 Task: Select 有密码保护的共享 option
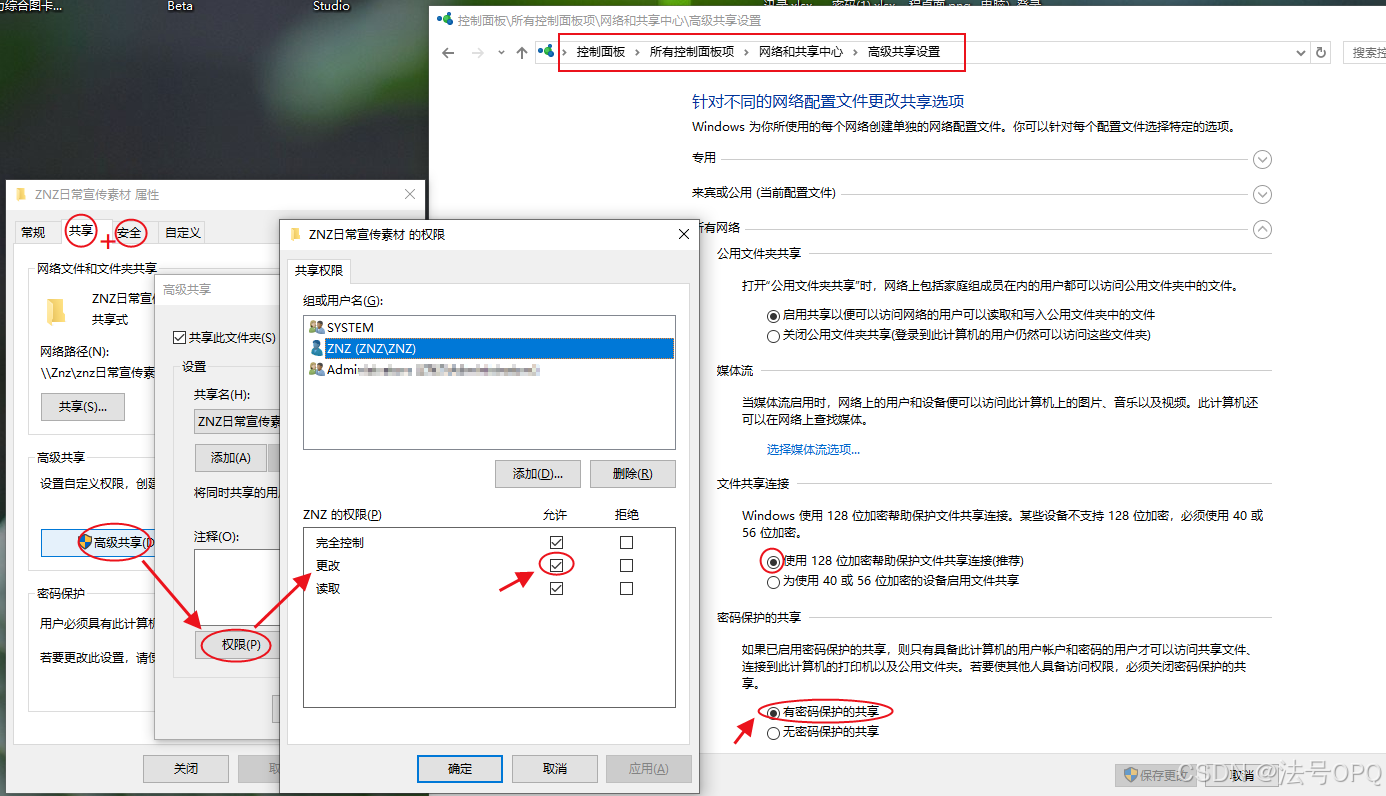coord(773,712)
